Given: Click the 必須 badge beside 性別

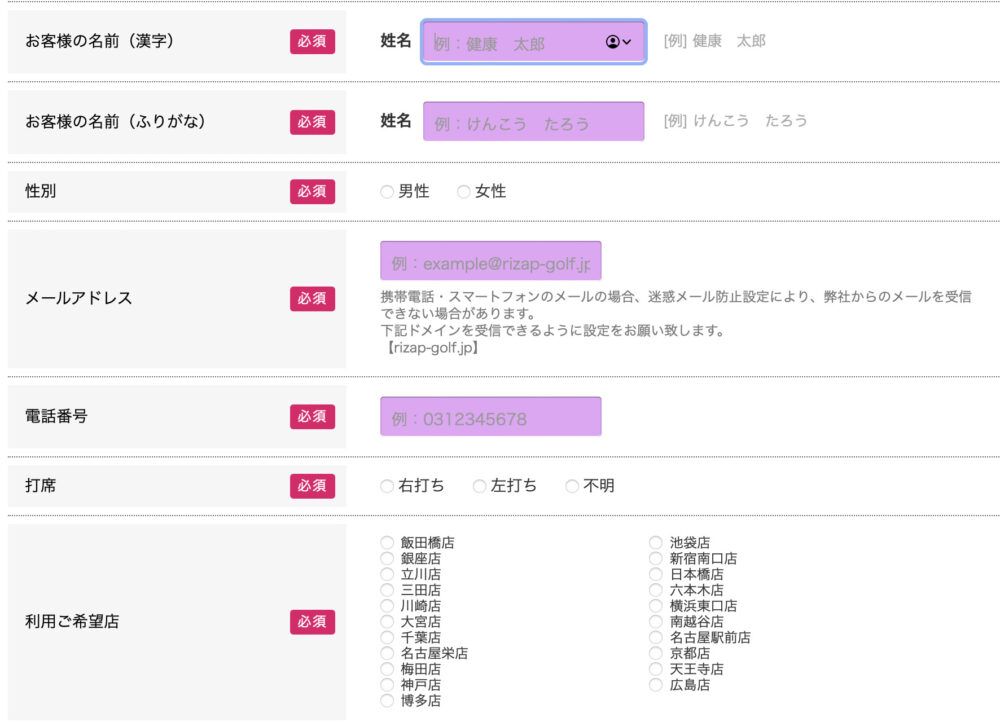Looking at the screenshot, I should tap(312, 191).
